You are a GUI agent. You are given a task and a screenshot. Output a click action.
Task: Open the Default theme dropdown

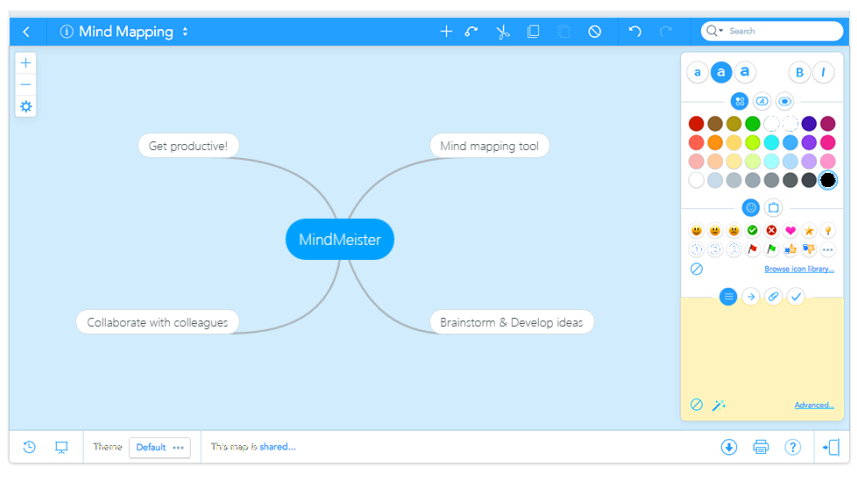coord(159,447)
